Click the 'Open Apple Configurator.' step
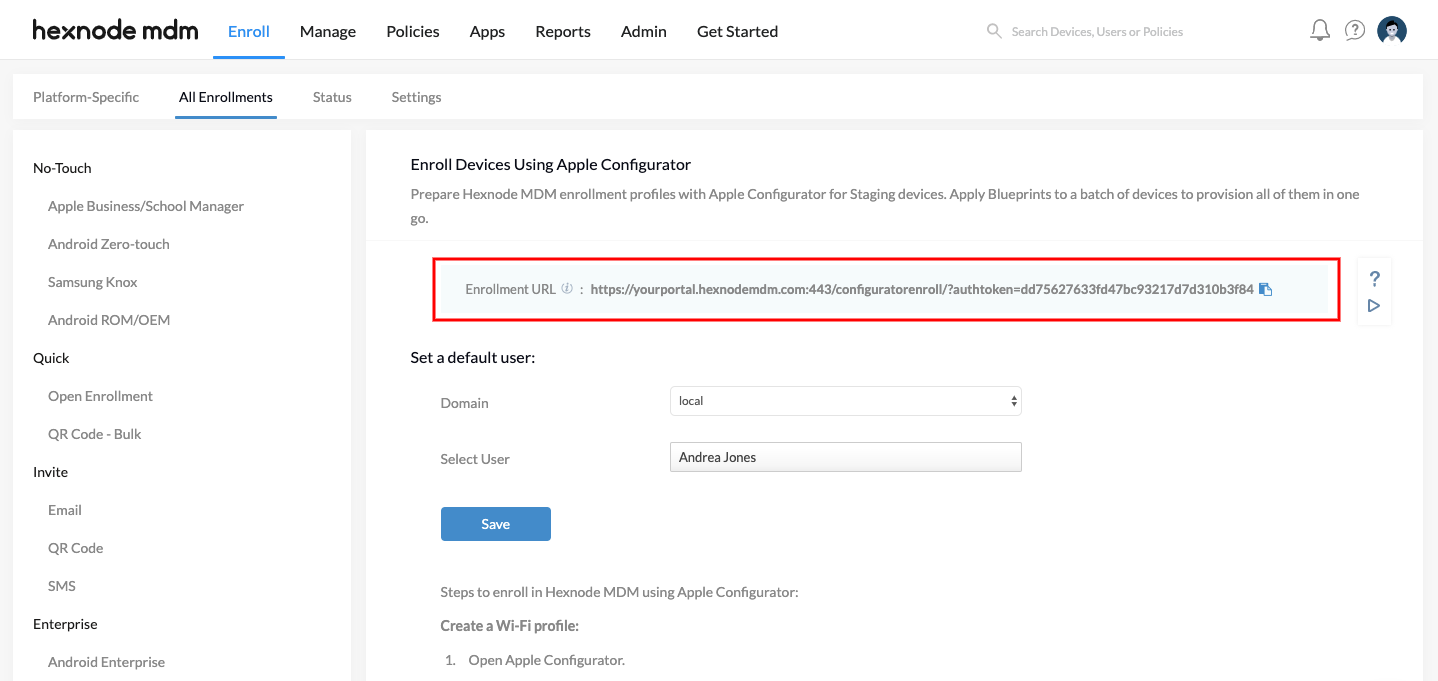 [546, 660]
